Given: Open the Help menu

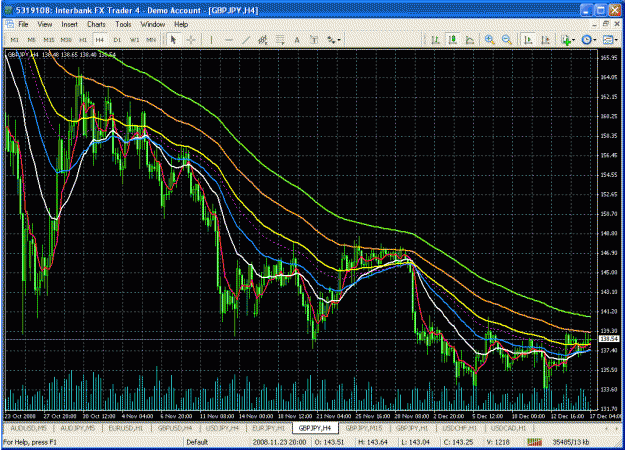Looking at the screenshot, I should pos(181,24).
